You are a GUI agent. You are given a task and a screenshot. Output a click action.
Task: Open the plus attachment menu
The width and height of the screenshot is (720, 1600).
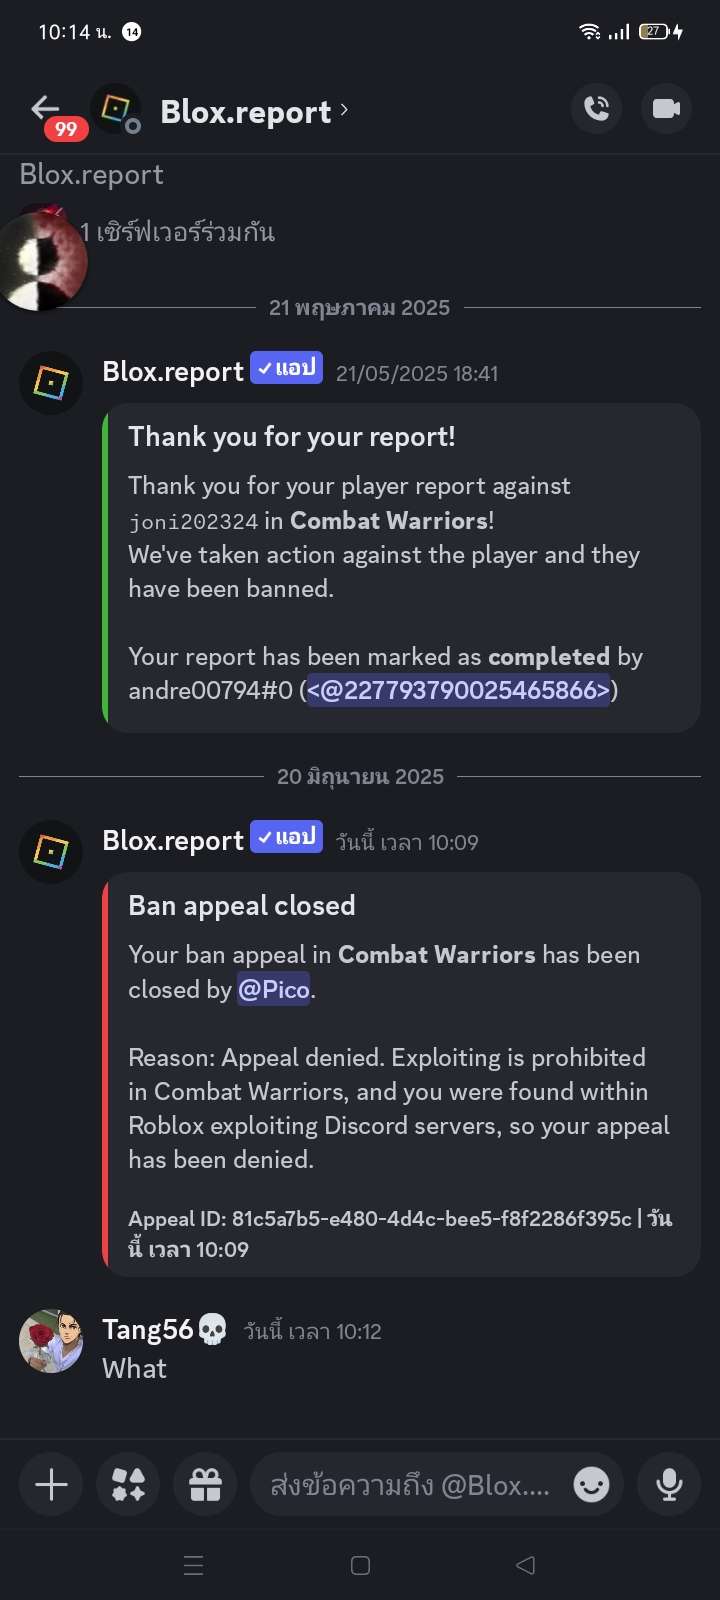pyautogui.click(x=51, y=1485)
